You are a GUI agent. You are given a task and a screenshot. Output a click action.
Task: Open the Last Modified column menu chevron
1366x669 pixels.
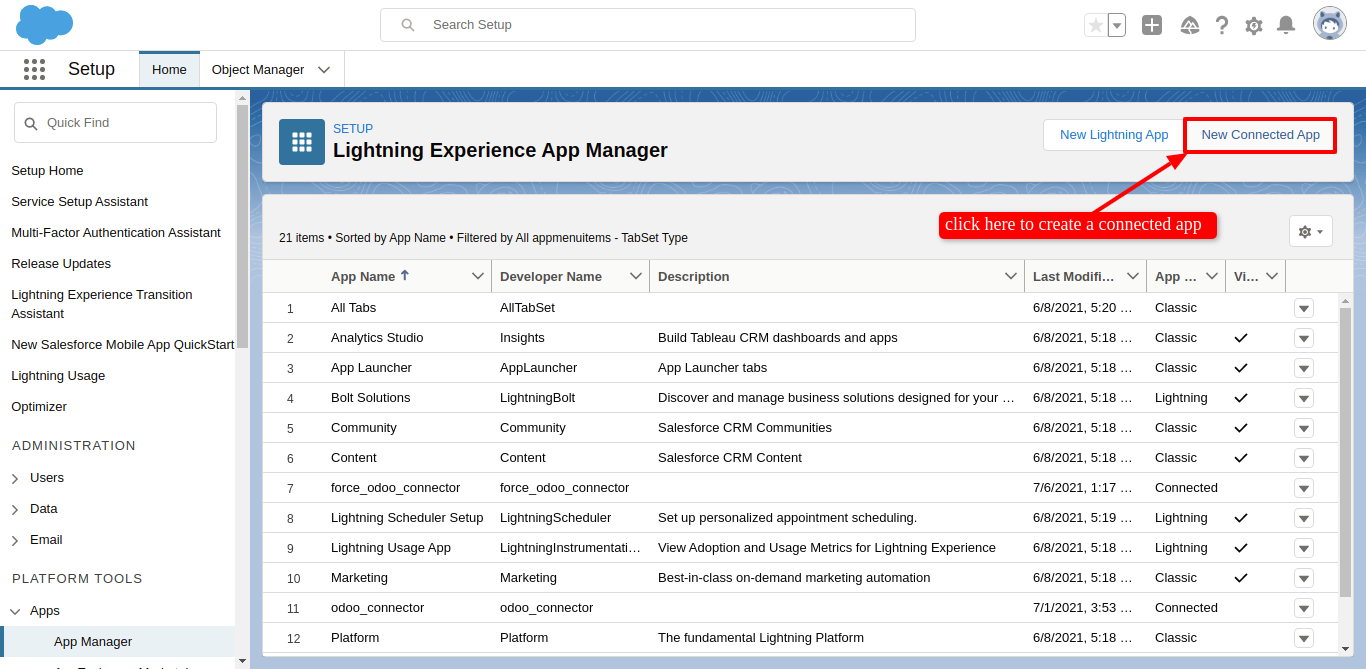1133,276
